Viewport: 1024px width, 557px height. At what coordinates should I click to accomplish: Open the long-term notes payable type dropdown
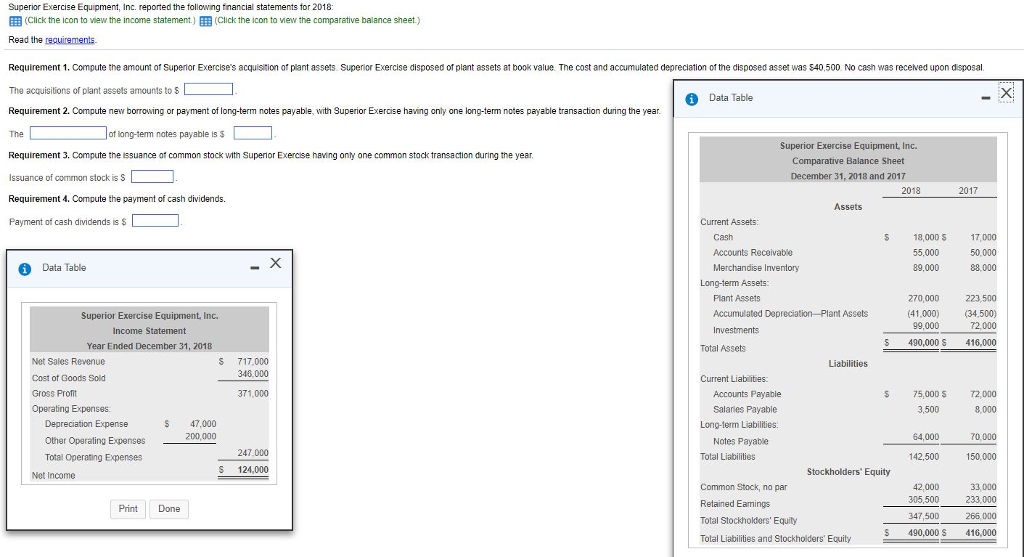point(69,133)
